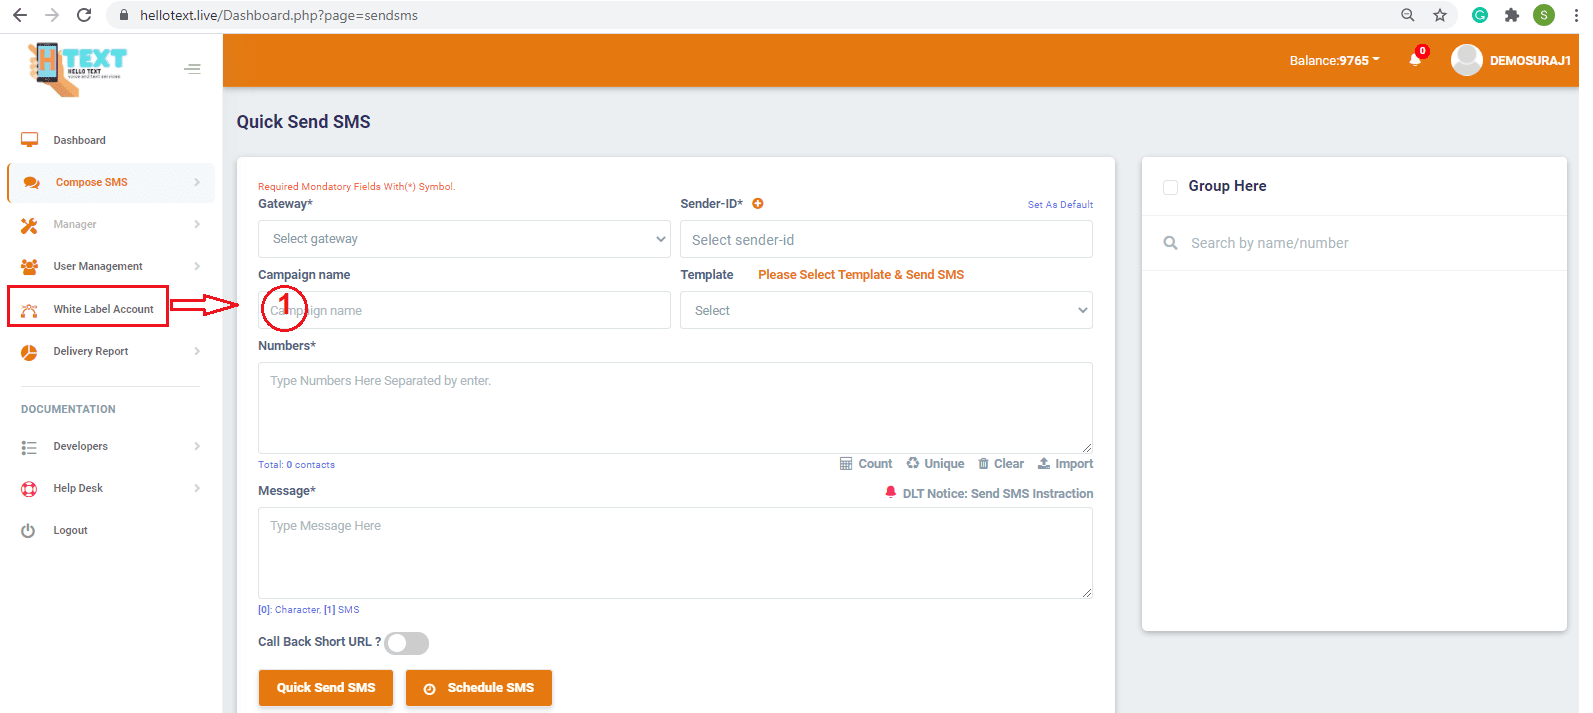Focus the Search by name/number field

(x=1360, y=243)
